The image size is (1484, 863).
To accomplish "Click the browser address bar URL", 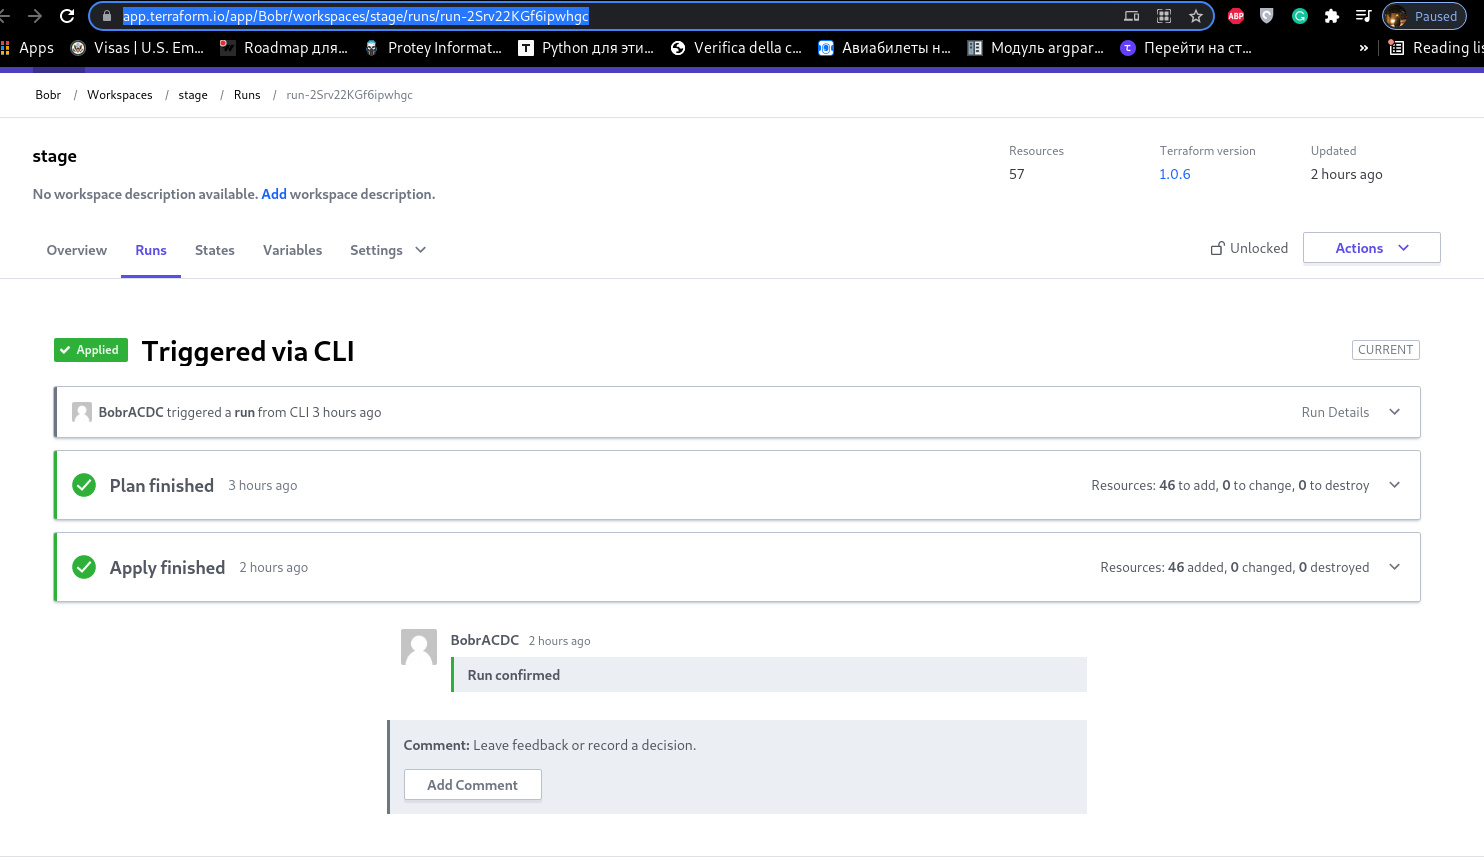I will 356,16.
